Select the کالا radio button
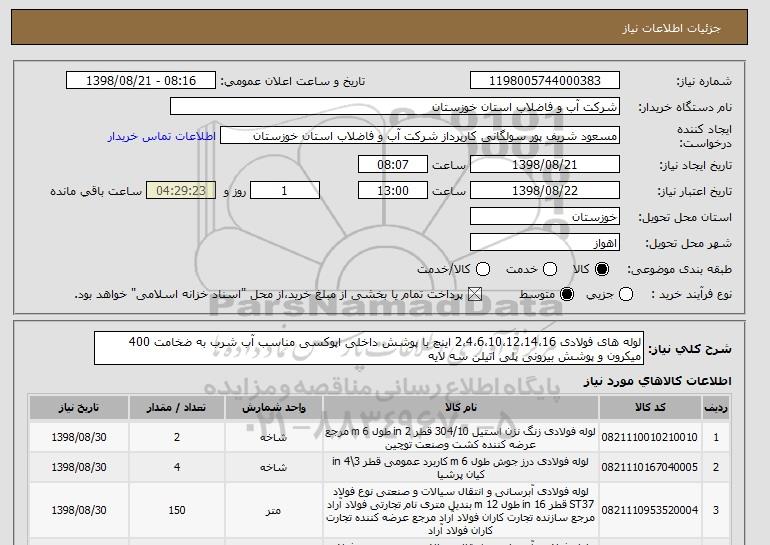The image size is (770, 545). click(602, 269)
